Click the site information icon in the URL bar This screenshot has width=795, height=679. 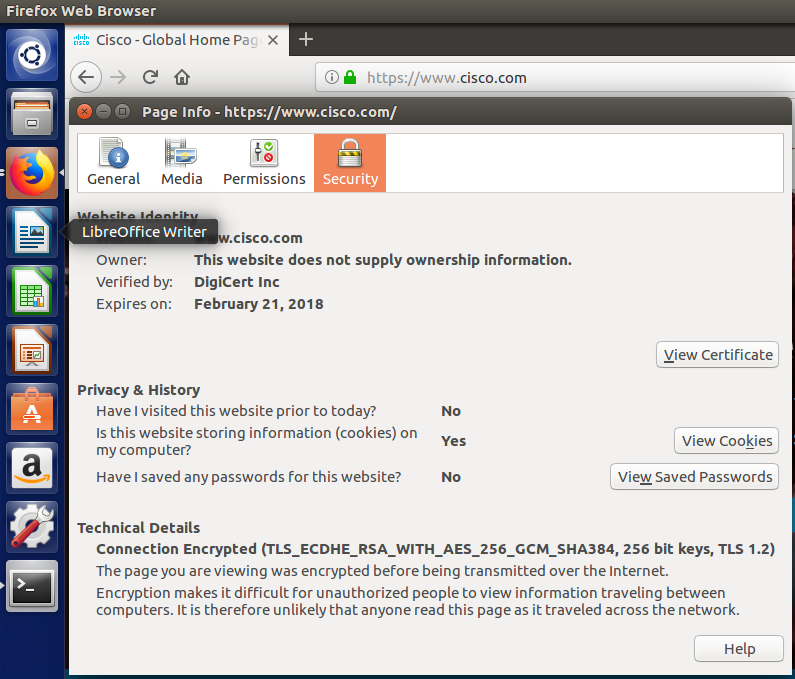[332, 78]
